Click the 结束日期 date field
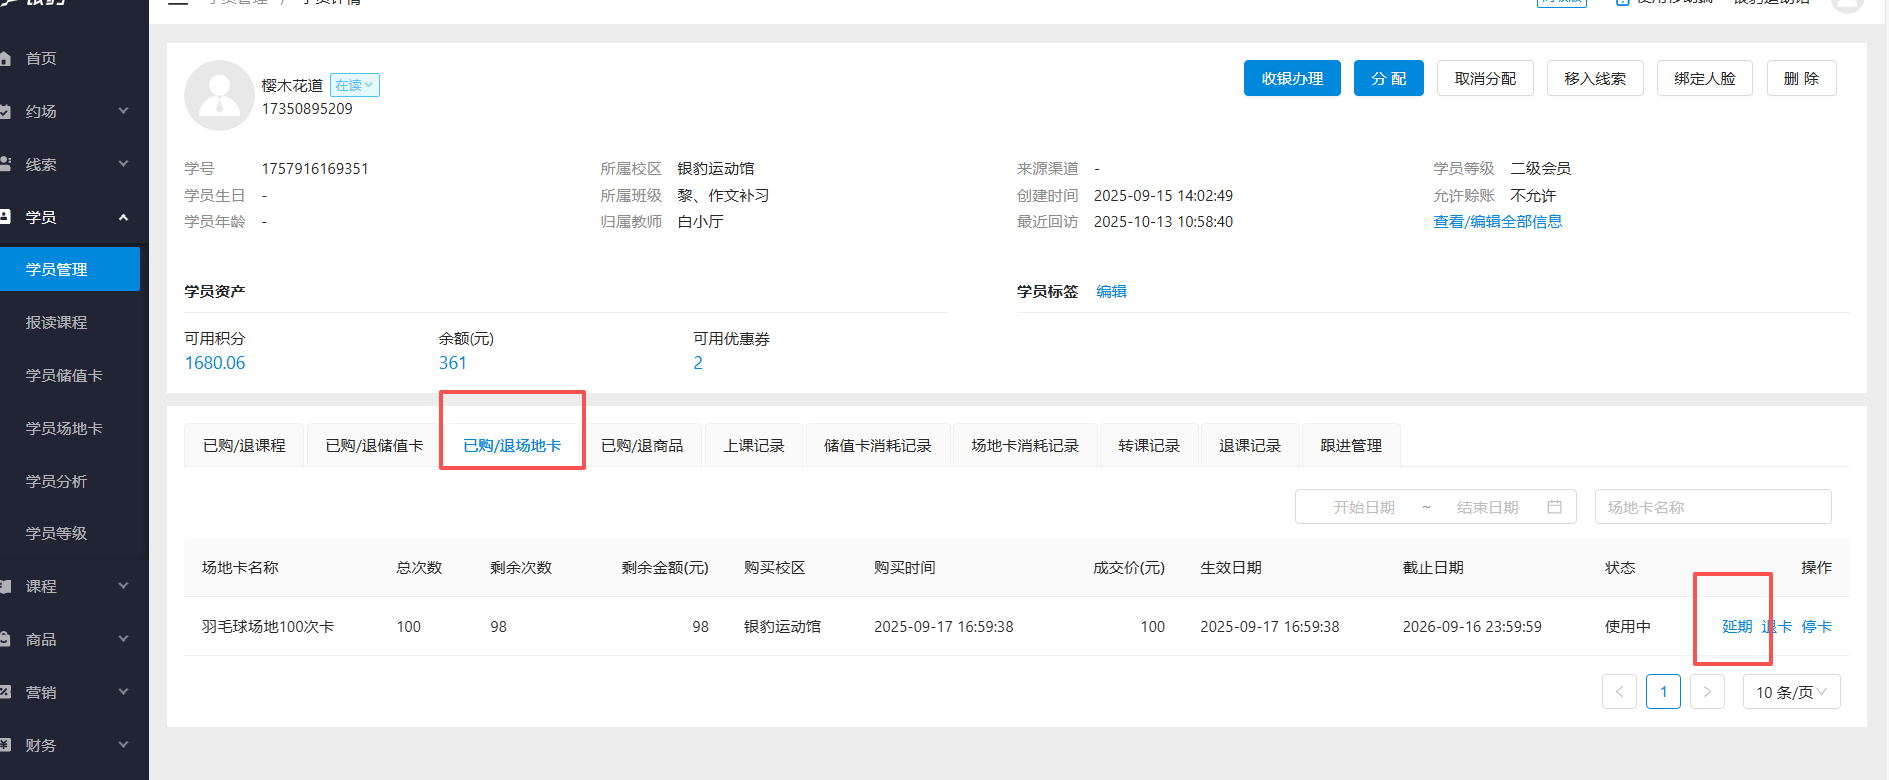1889x780 pixels. point(1487,507)
